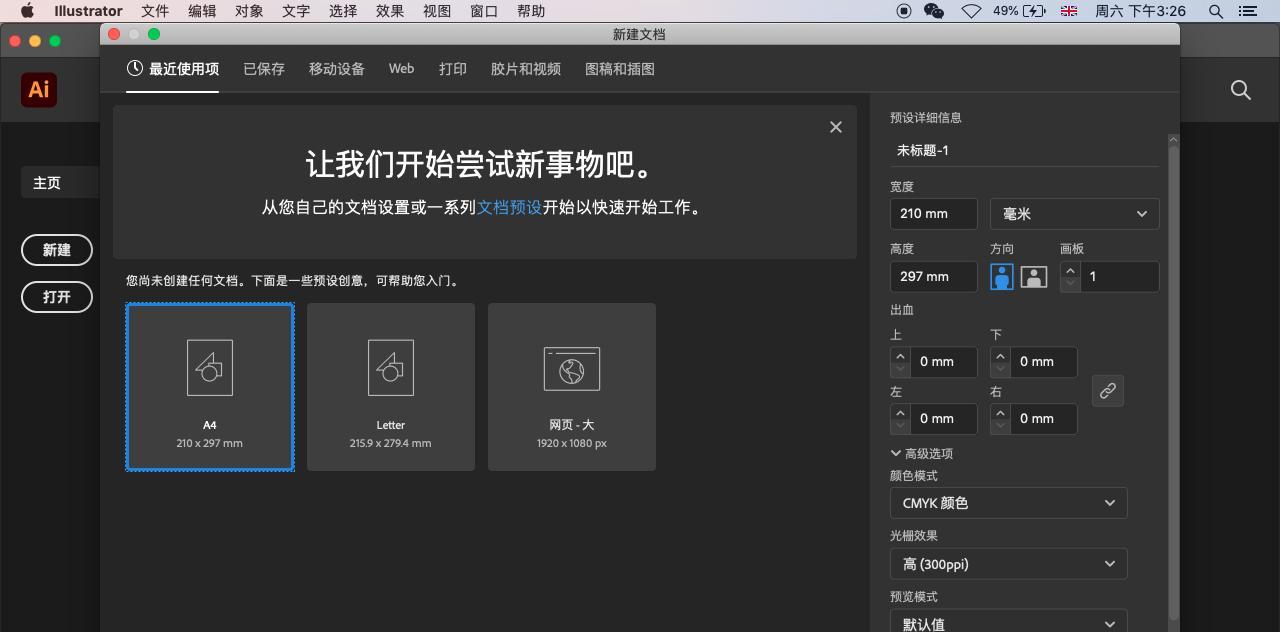The image size is (1280, 632).
Task: Click the 文档预设 link
Action: (509, 208)
